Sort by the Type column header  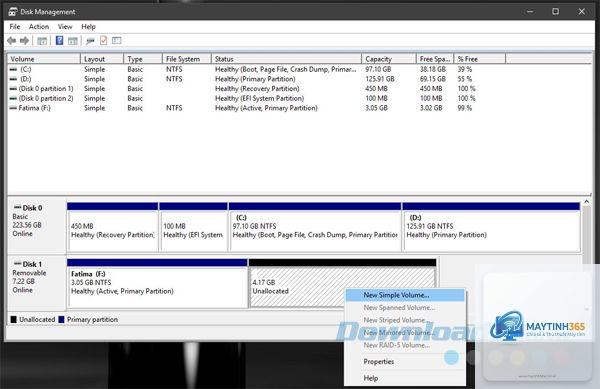tap(143, 59)
